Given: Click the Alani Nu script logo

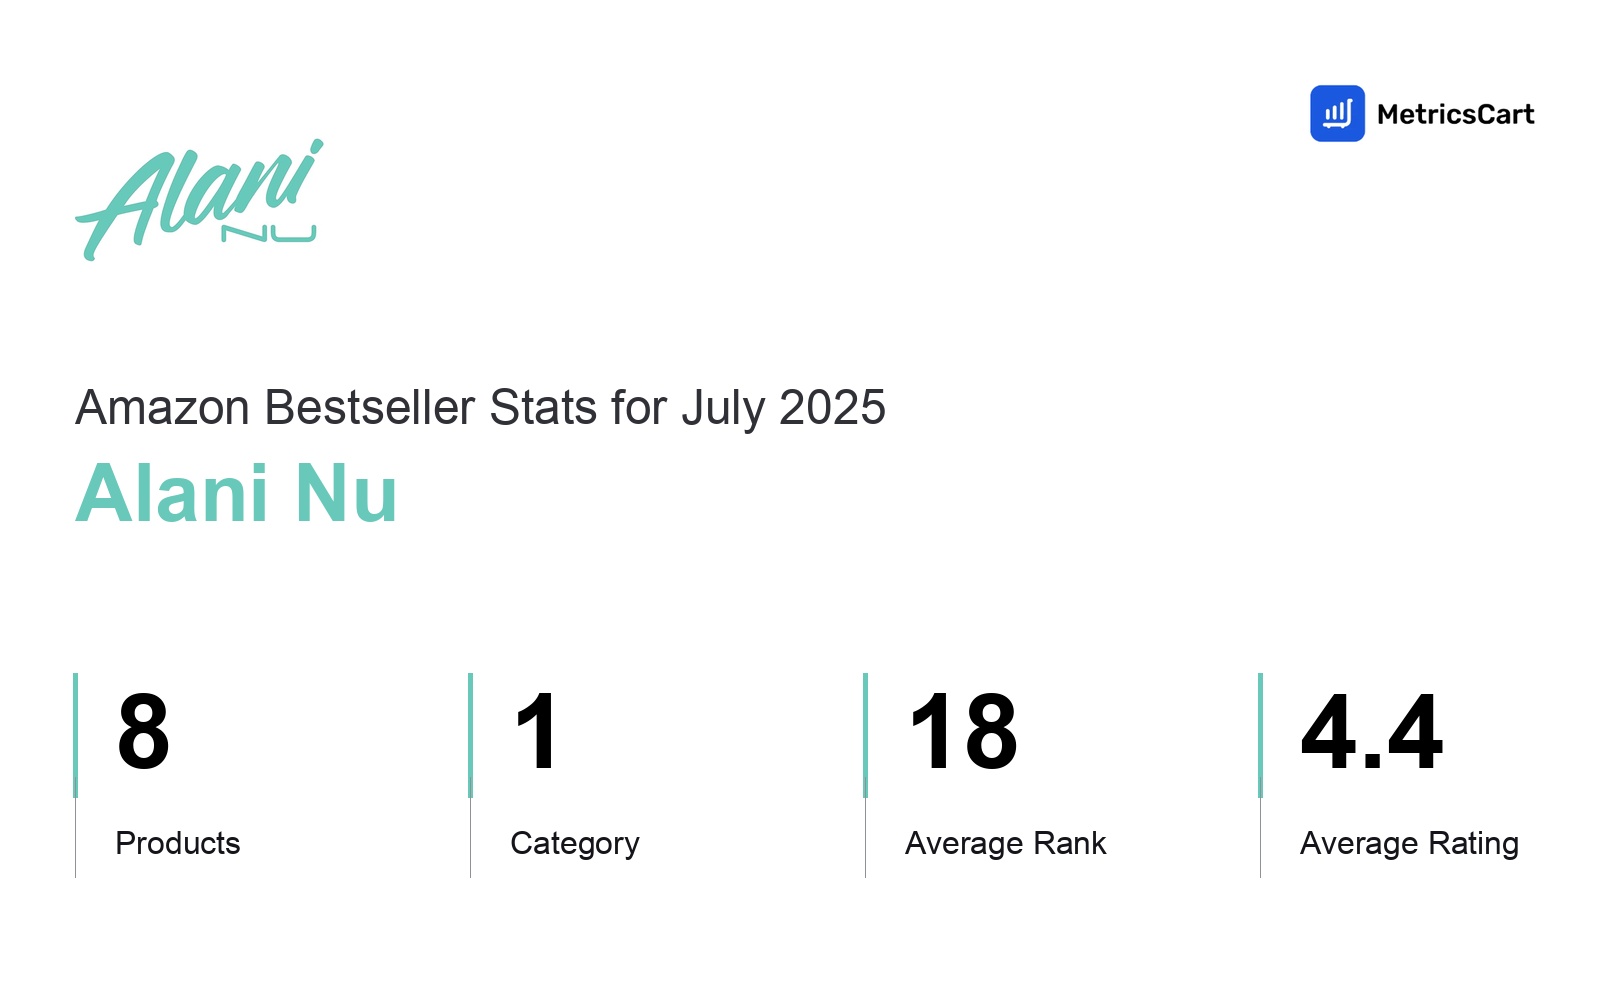Looking at the screenshot, I should pyautogui.click(x=199, y=200).
